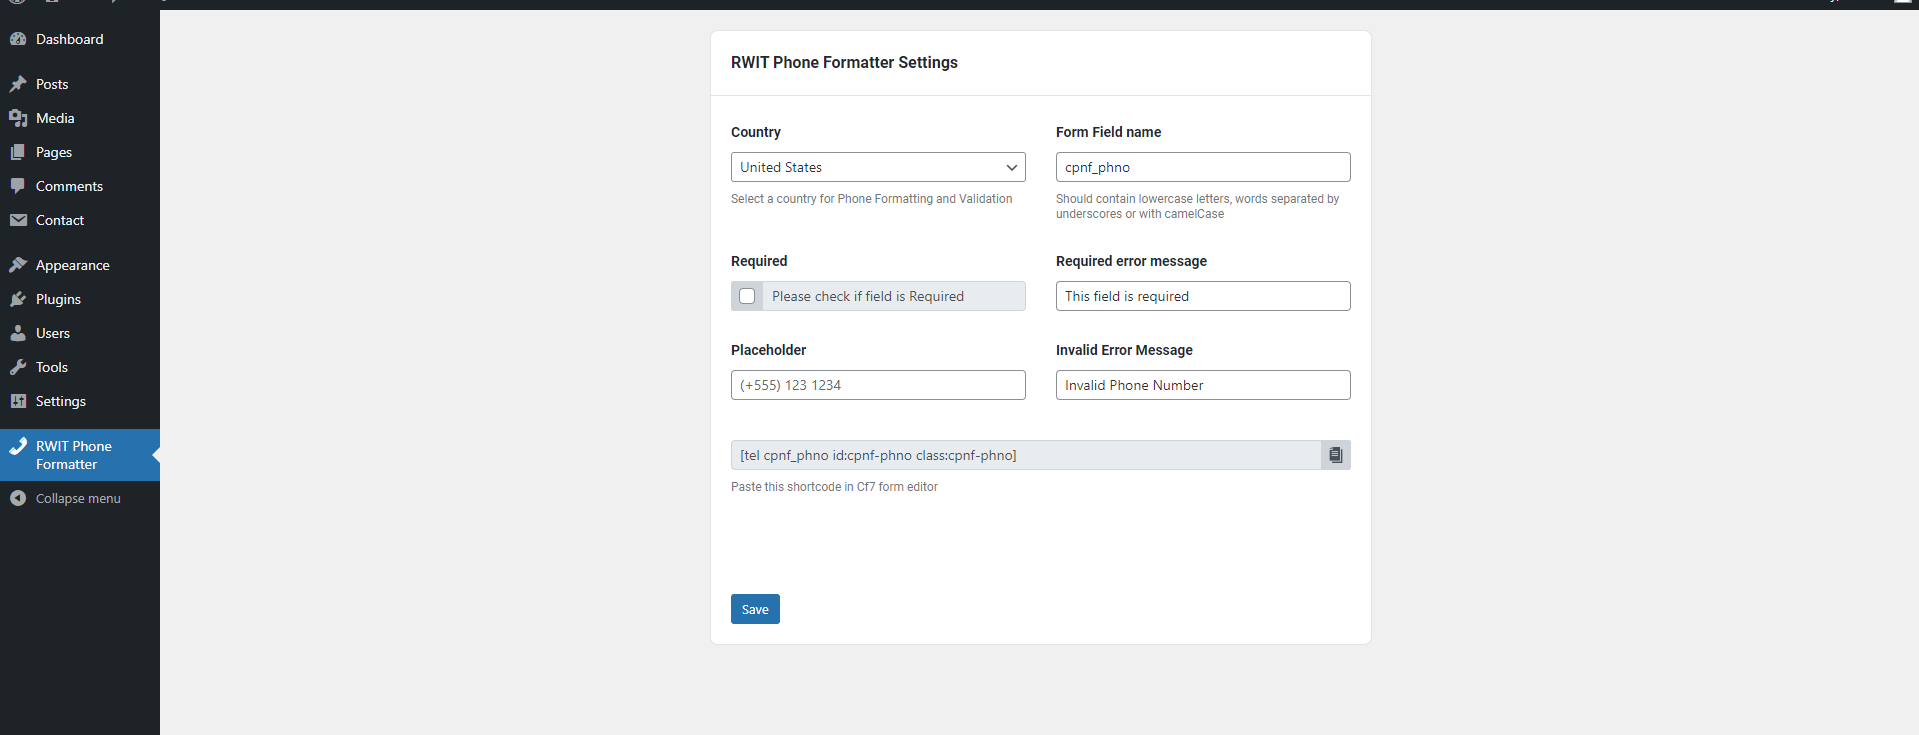The height and width of the screenshot is (735, 1919).
Task: Click the Invalid Error Message field
Action: point(1203,385)
